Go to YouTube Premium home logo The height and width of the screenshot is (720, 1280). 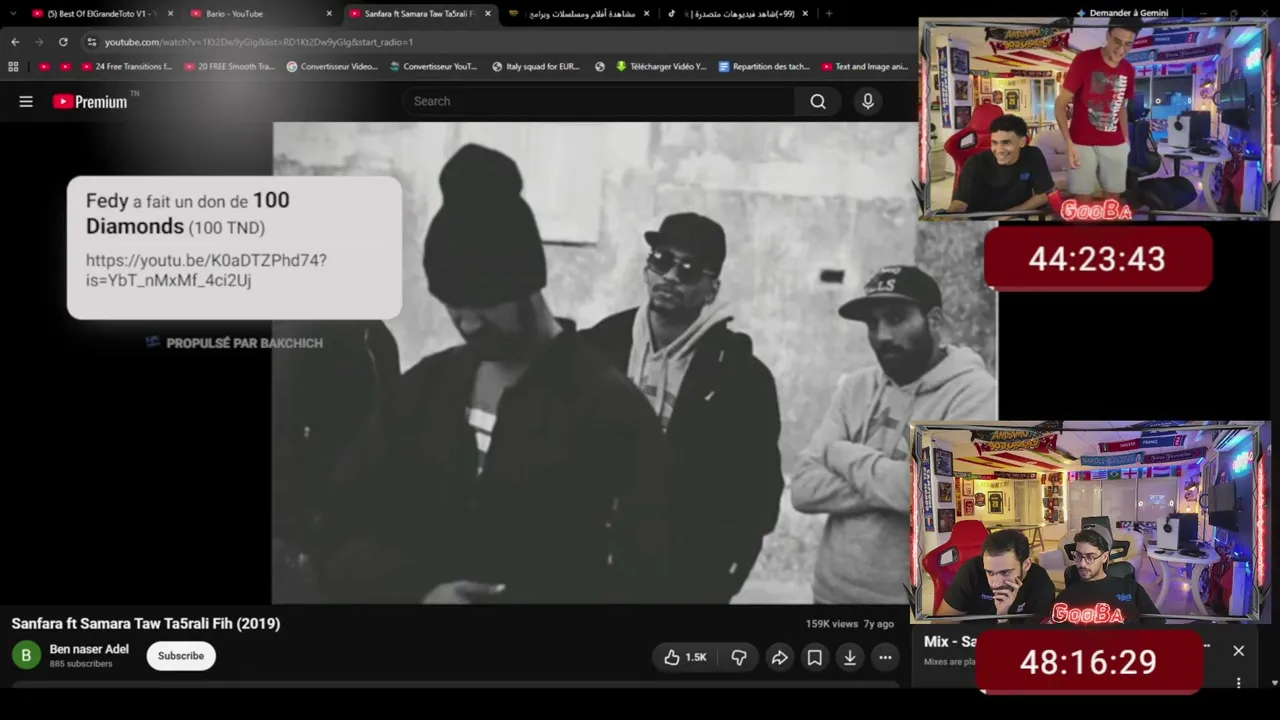coord(91,101)
